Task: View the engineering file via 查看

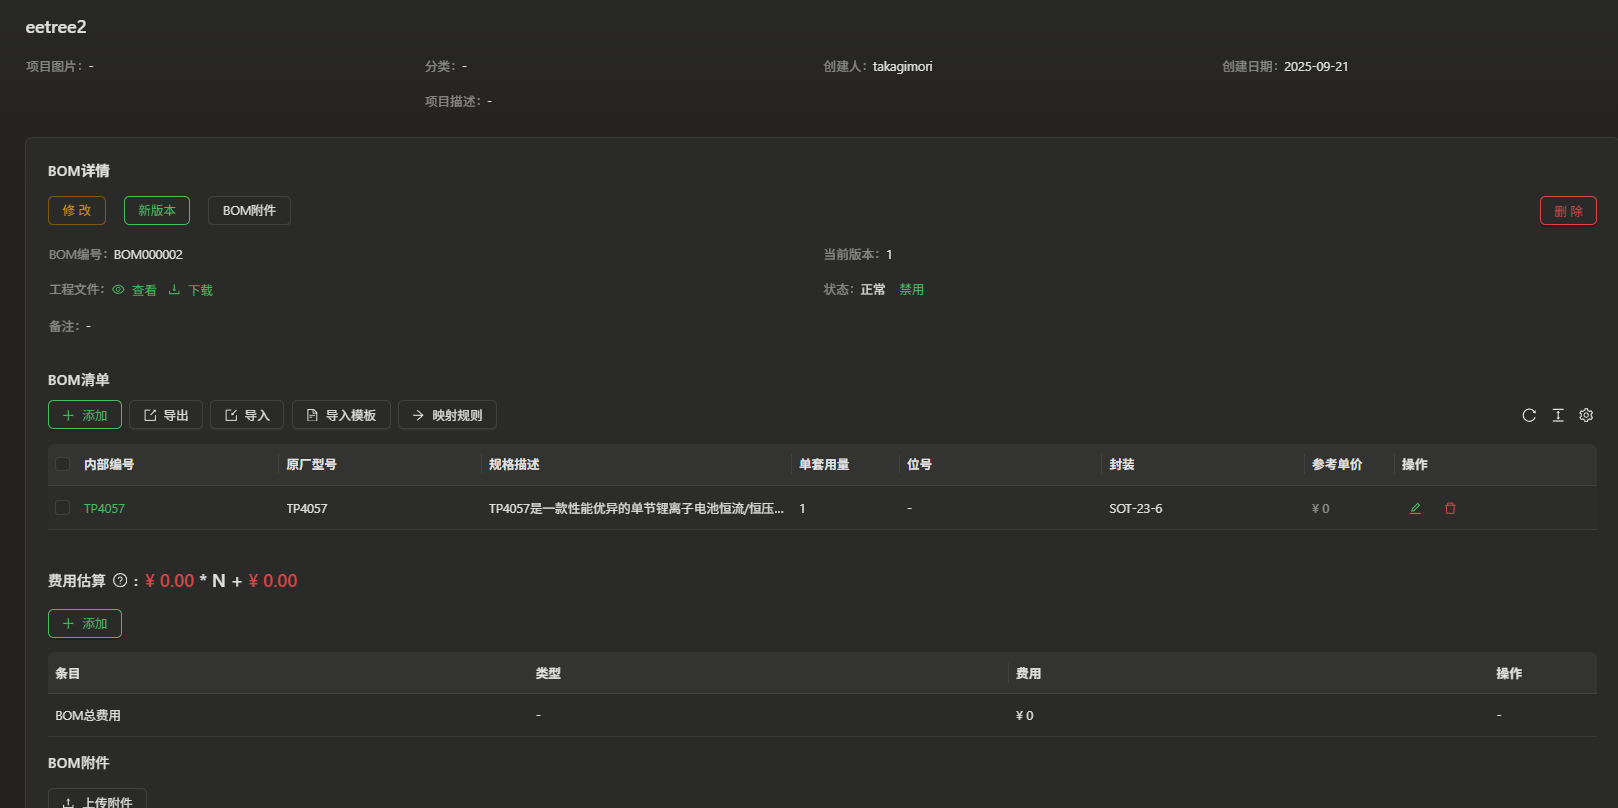Action: 136,290
